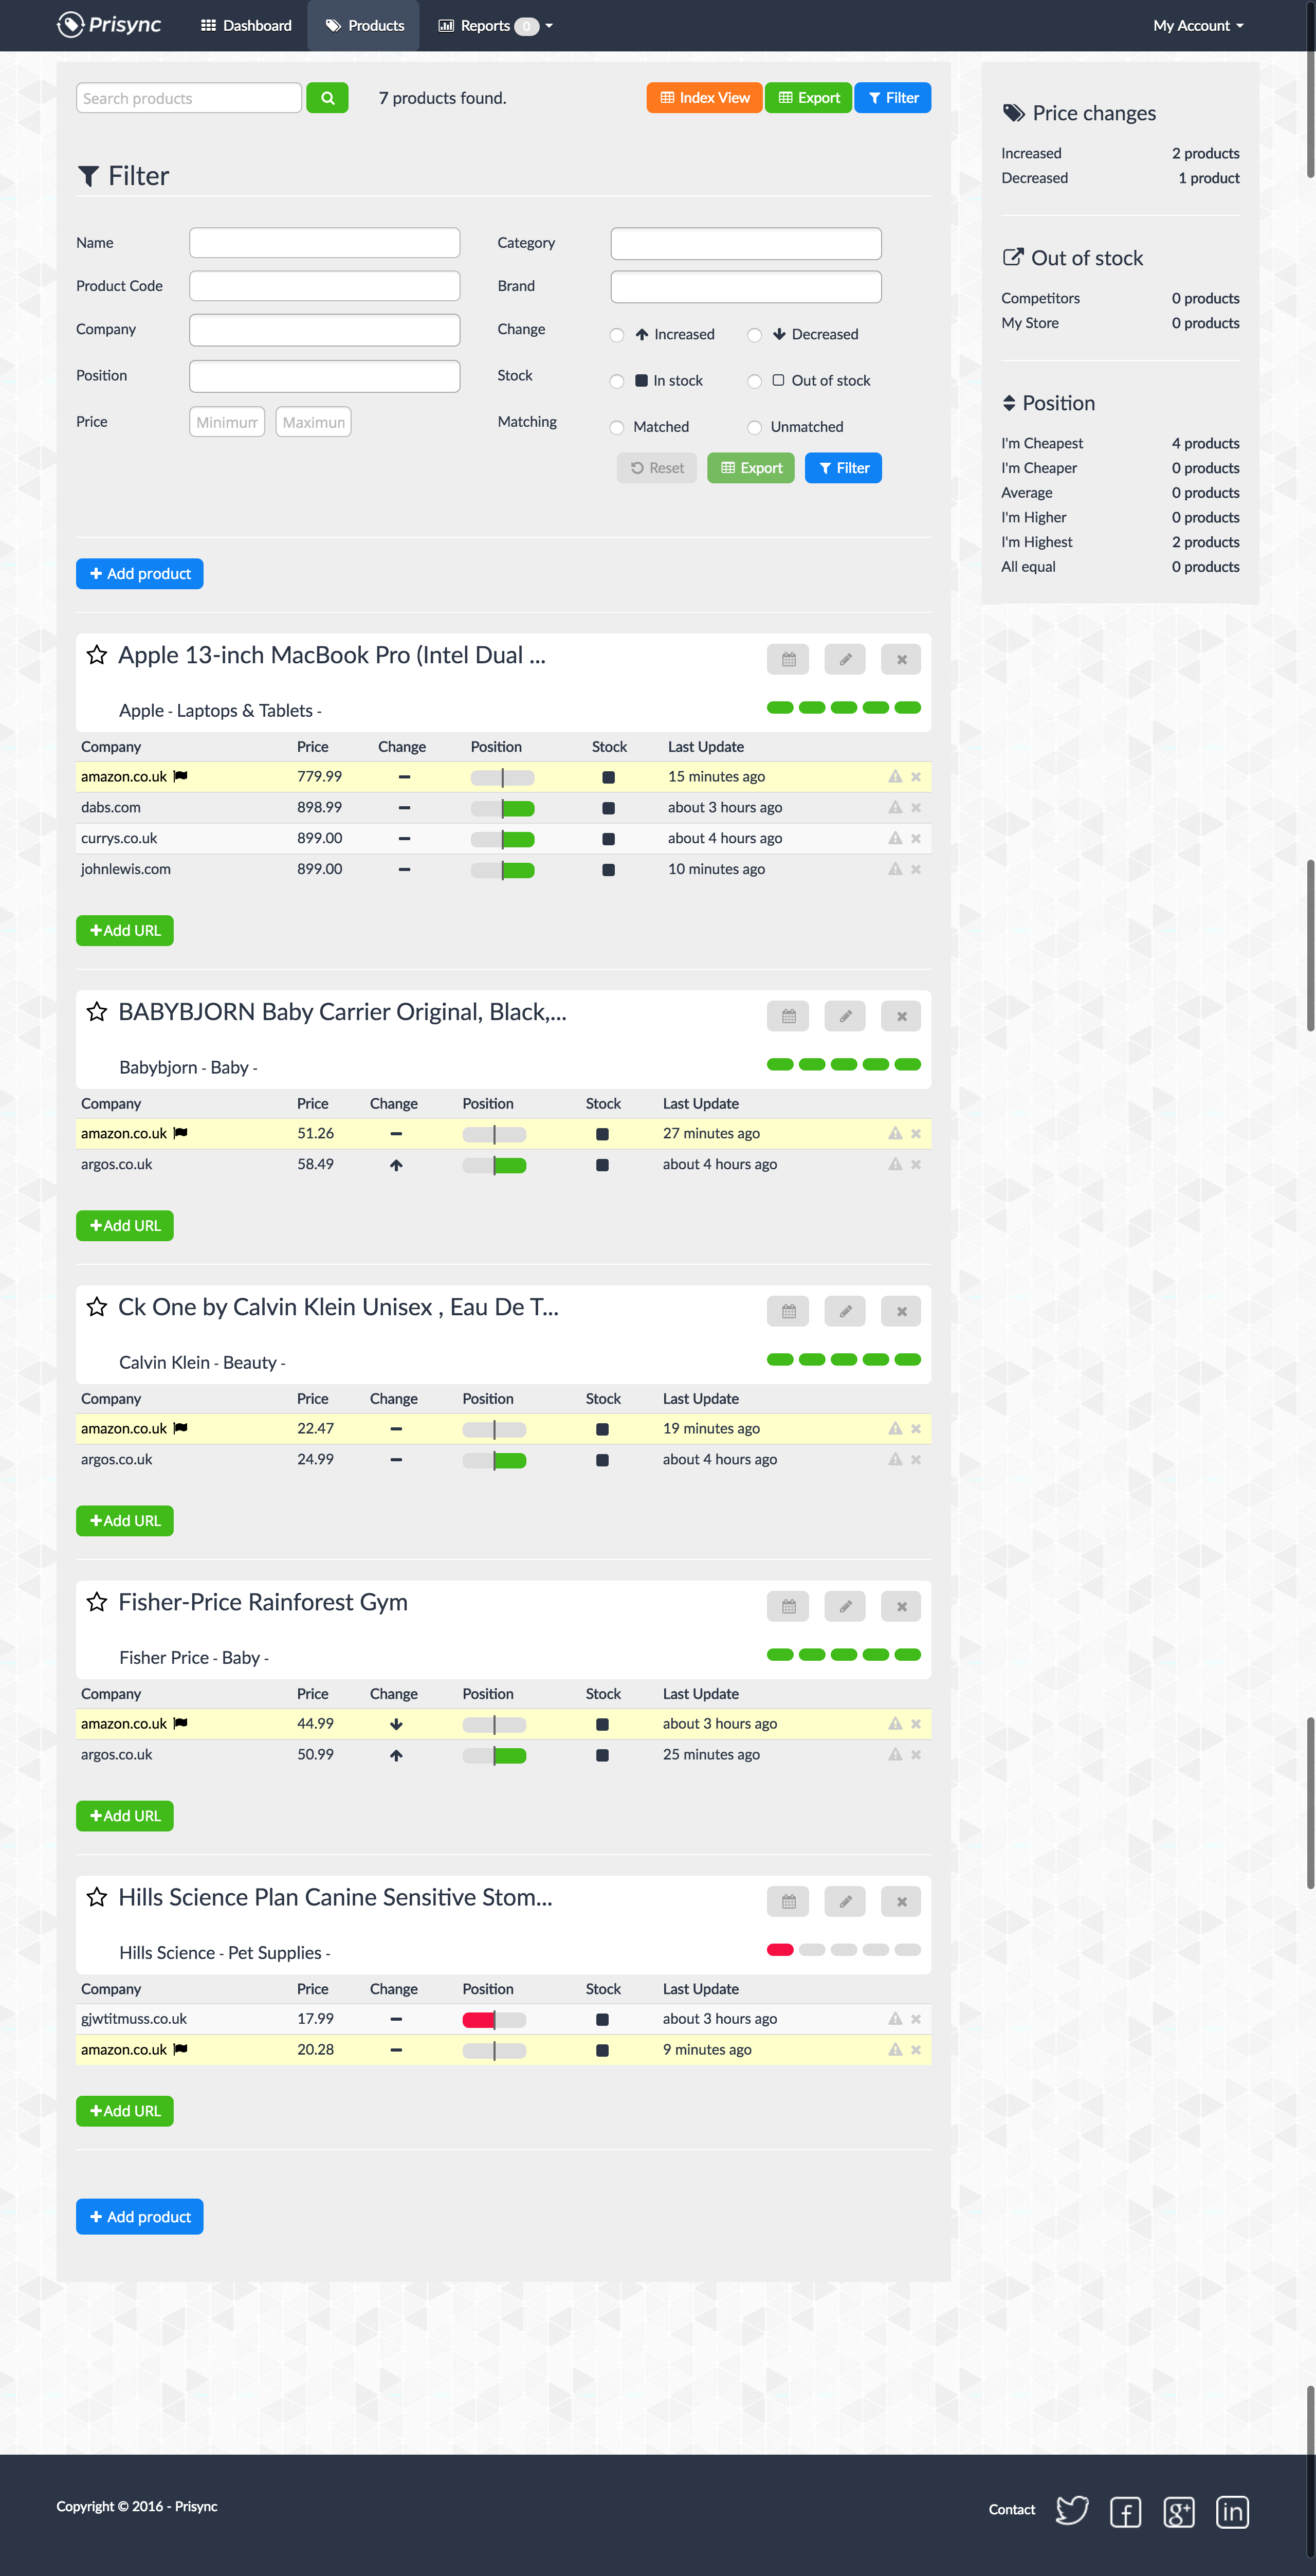Select the Increased change radio button
1316x2576 pixels.
click(617, 335)
